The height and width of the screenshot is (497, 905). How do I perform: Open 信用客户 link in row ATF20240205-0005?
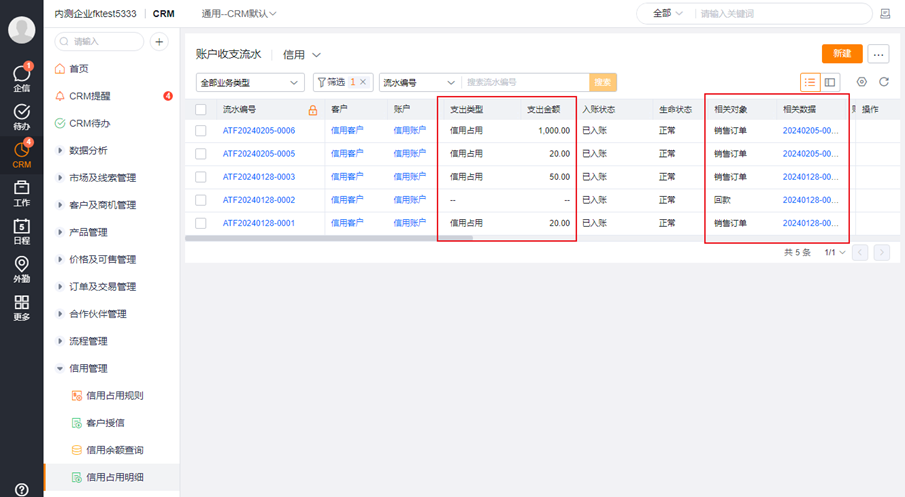click(347, 154)
